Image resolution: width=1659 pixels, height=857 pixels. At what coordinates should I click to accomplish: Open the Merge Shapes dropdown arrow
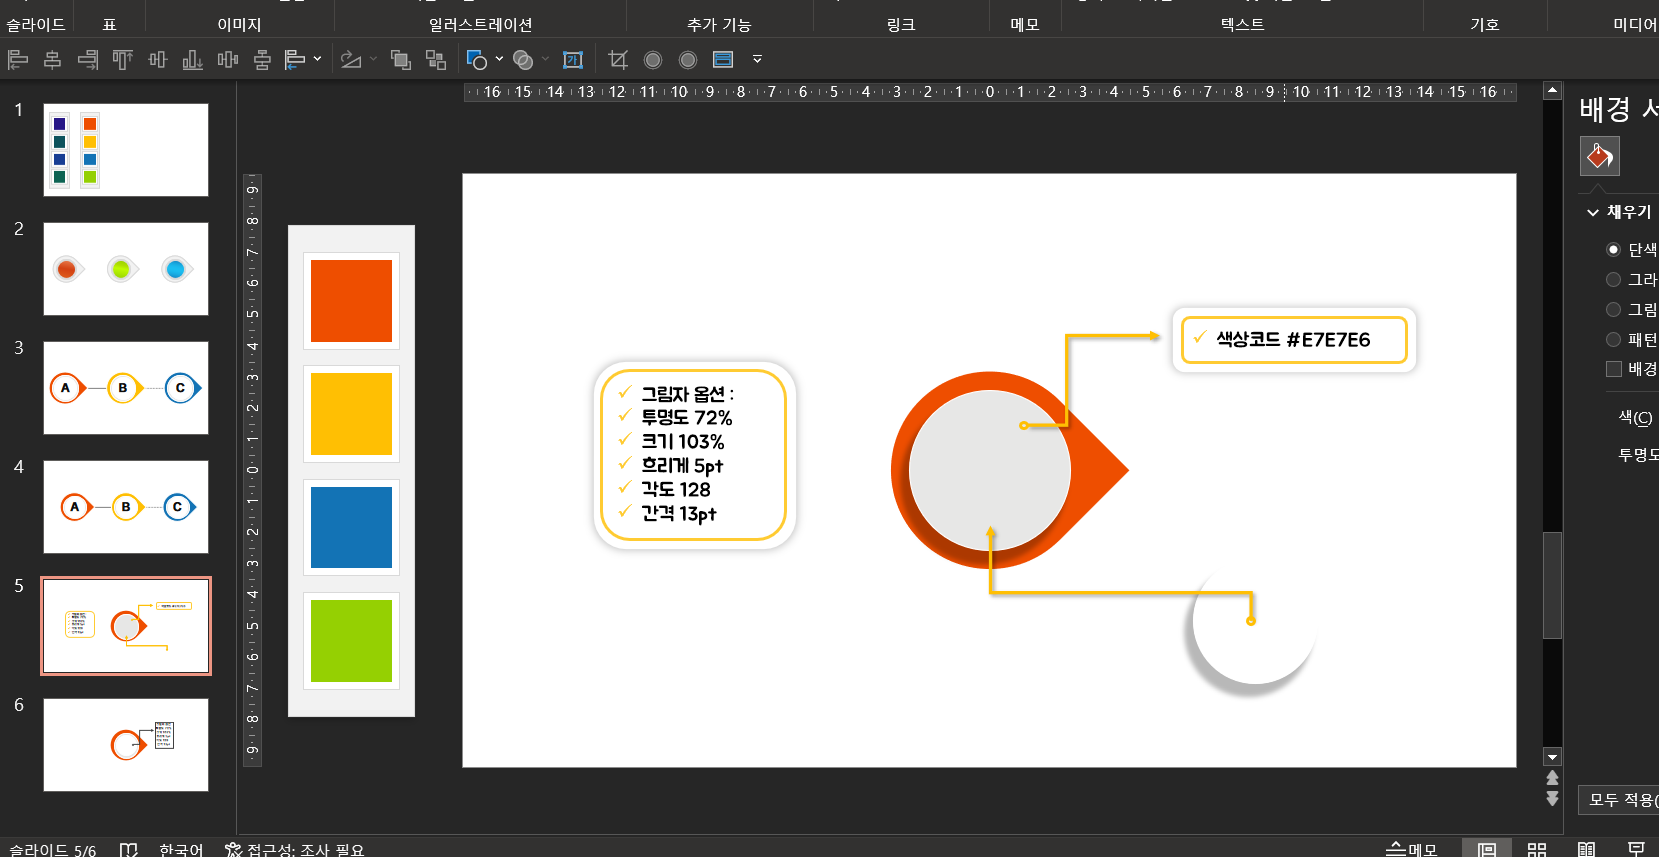click(546, 60)
